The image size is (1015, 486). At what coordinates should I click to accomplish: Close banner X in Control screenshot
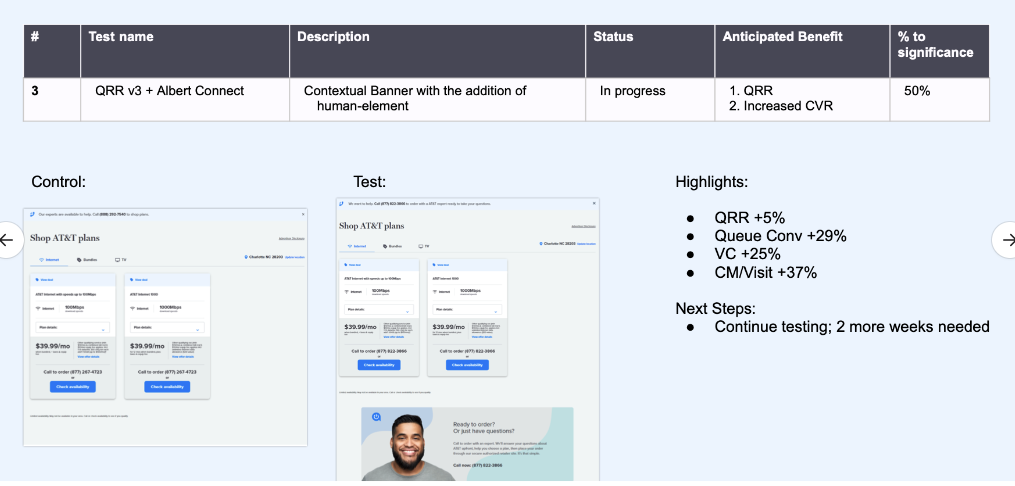pos(303,214)
